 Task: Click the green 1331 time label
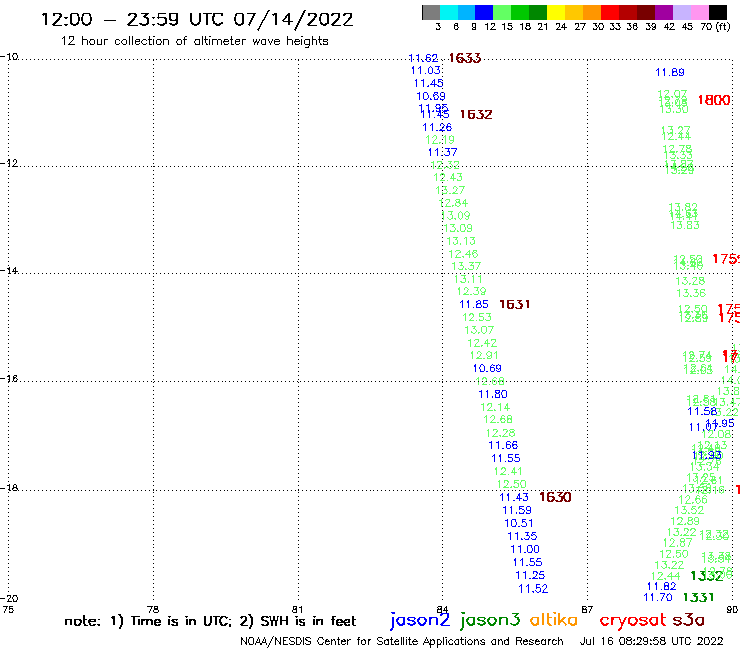698,598
